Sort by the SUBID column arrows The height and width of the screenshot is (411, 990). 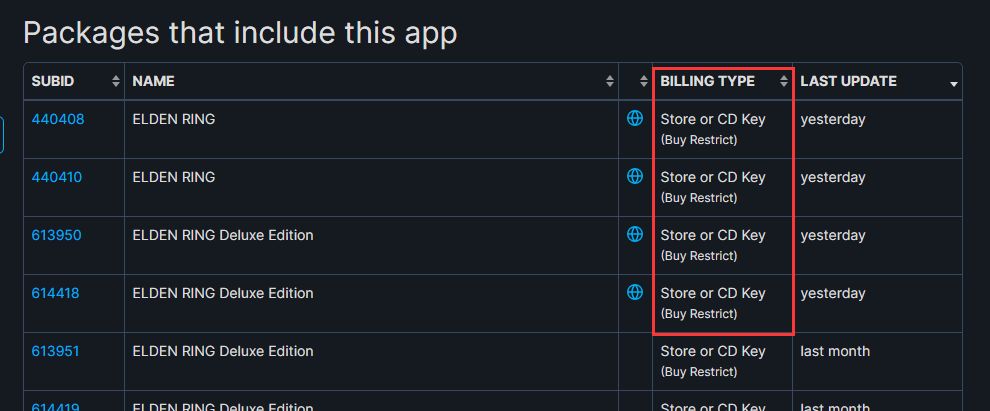116,81
